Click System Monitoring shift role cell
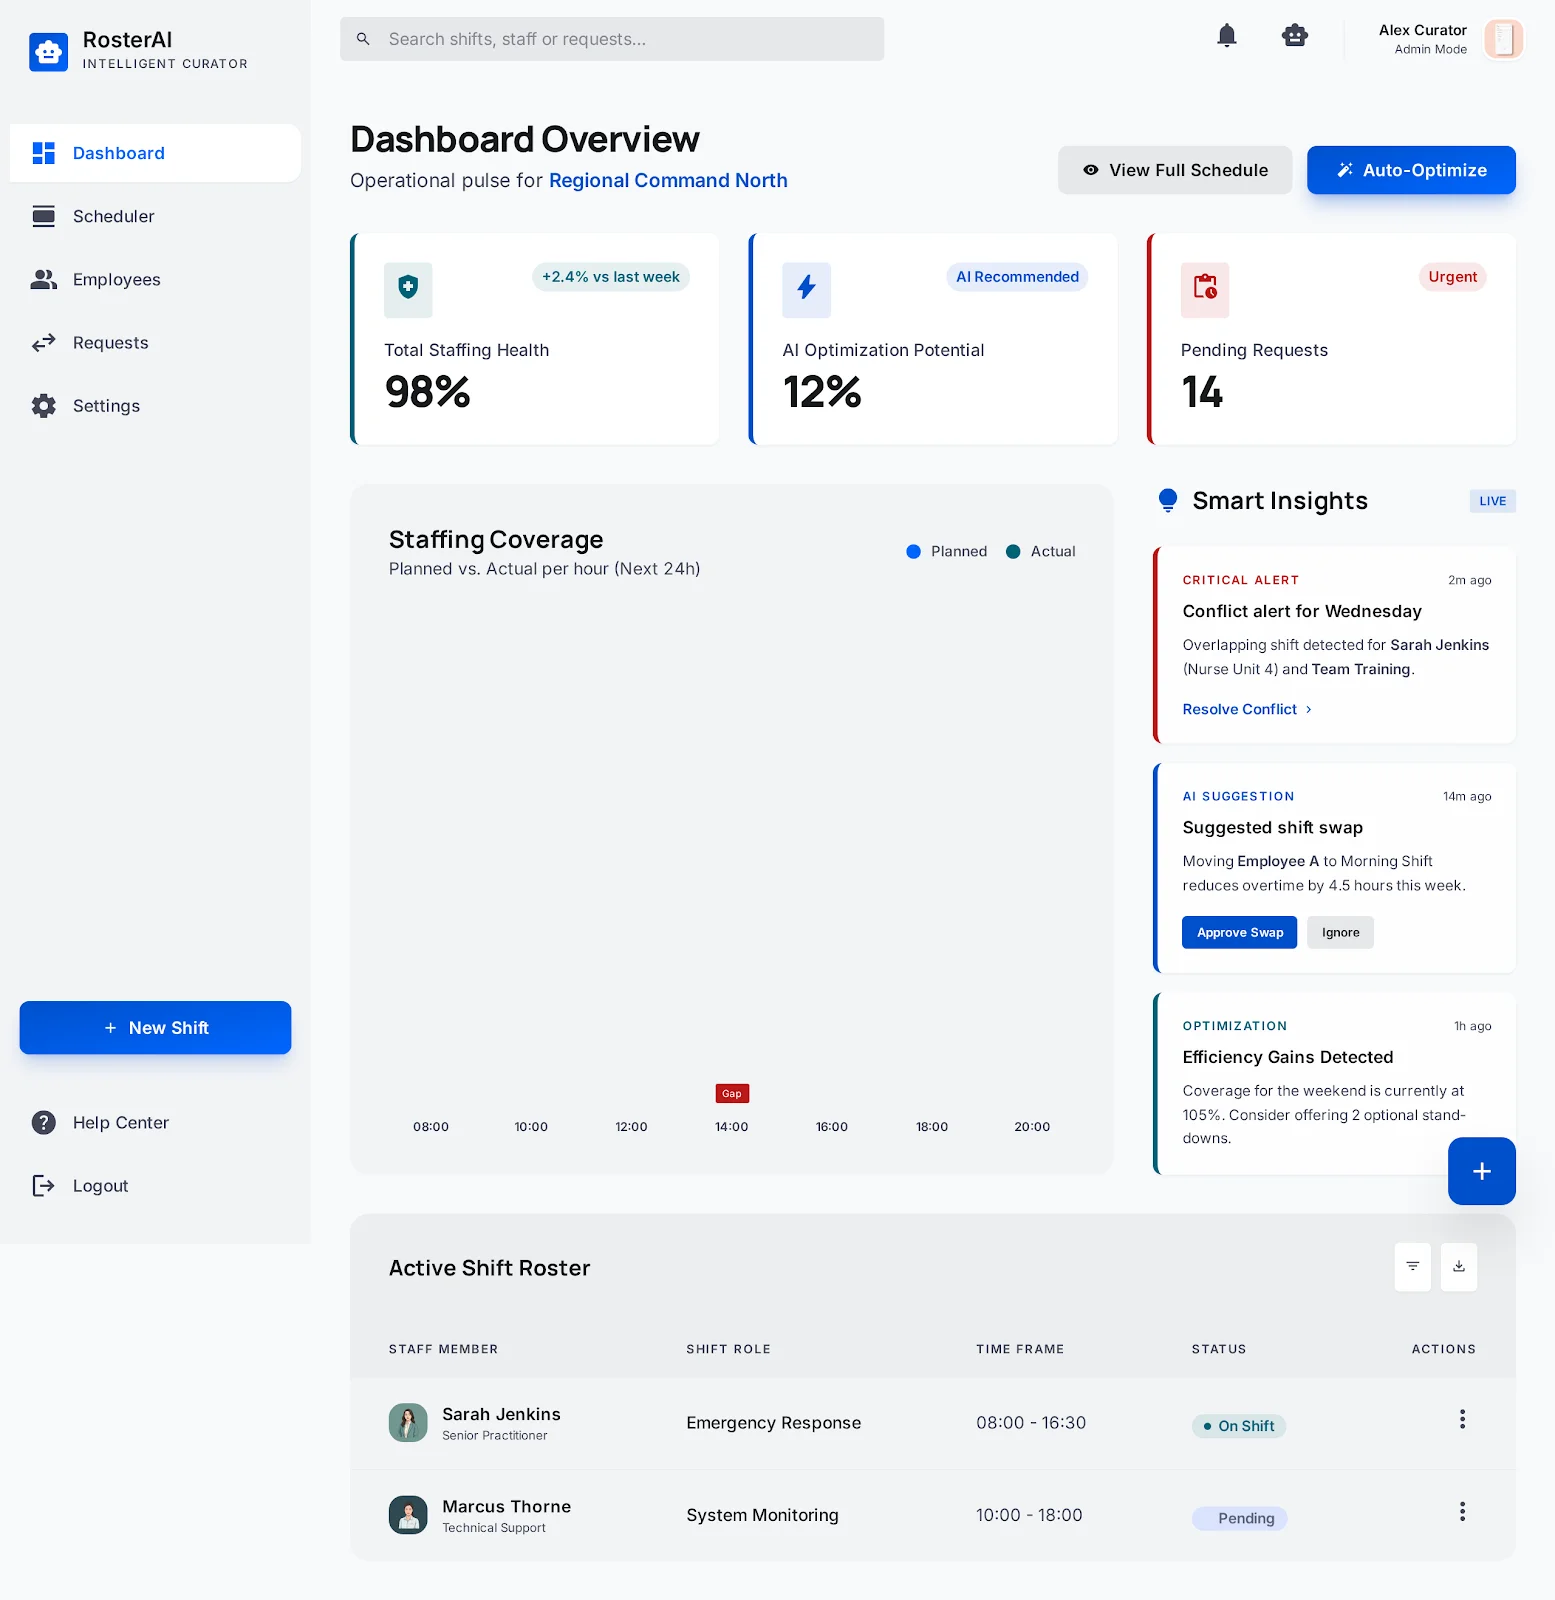 coord(762,1515)
